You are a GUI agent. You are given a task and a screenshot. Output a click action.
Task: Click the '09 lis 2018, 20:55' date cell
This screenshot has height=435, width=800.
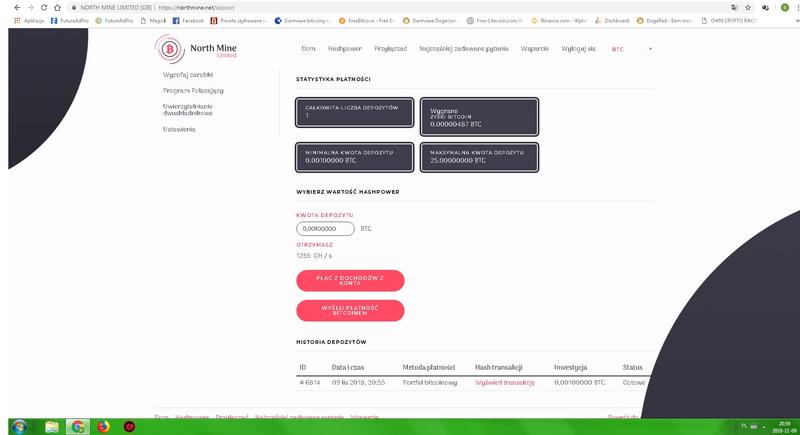pyautogui.click(x=358, y=382)
